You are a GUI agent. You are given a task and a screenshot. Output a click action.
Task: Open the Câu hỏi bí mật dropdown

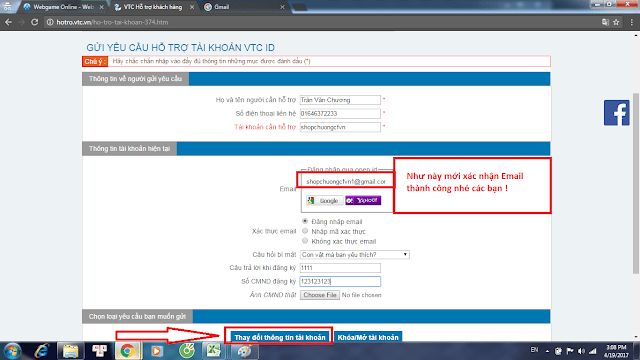tap(355, 255)
